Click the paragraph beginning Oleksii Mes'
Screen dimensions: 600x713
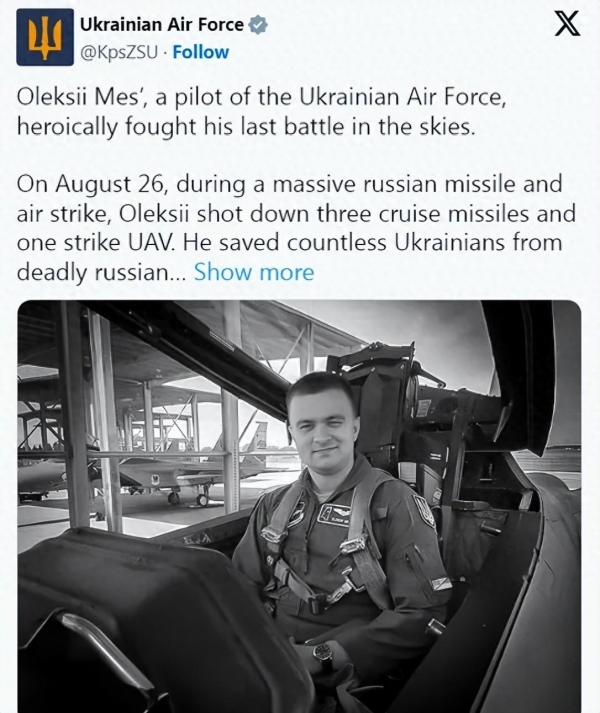262,112
